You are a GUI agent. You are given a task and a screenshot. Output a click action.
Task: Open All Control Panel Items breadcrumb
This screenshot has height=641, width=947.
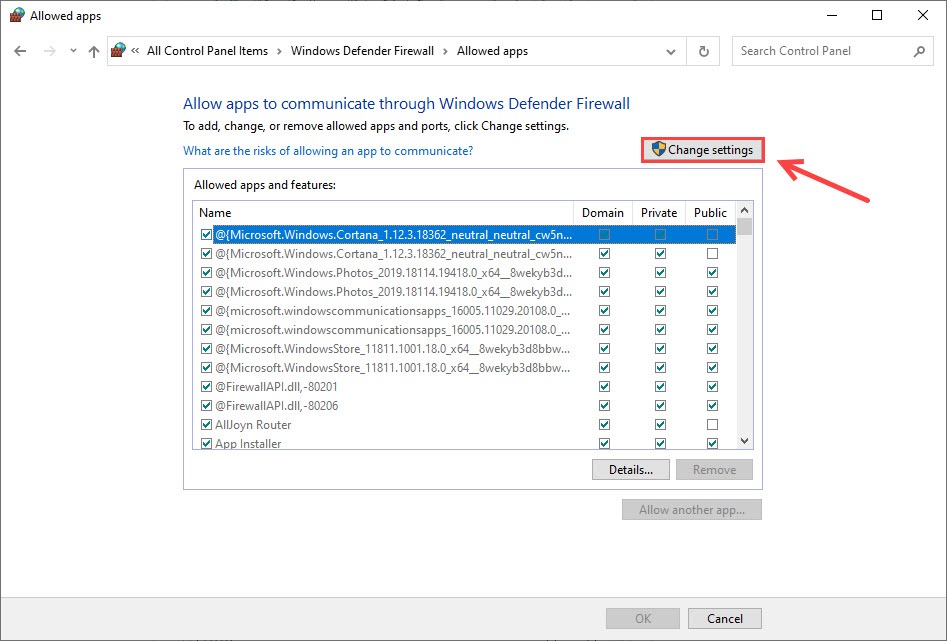click(207, 51)
